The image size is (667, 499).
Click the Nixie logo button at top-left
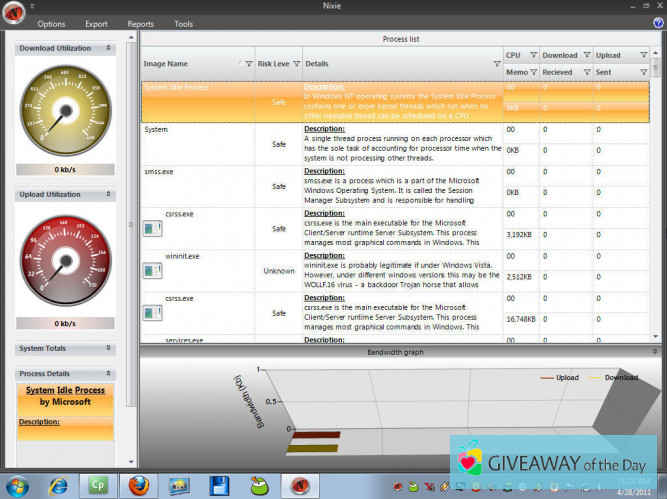tap(14, 14)
